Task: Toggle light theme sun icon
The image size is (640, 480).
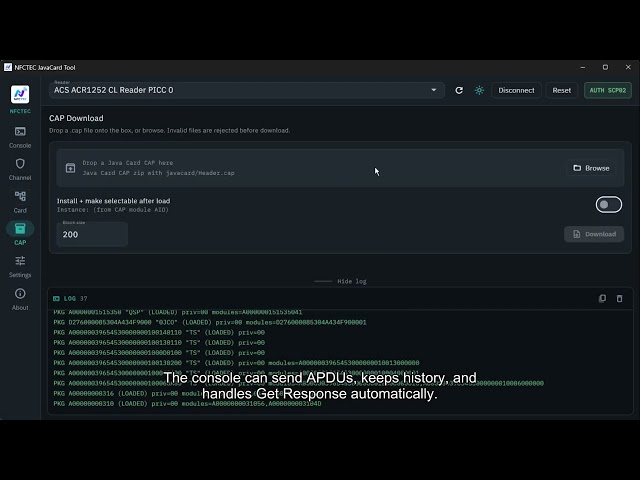Action: (x=479, y=90)
